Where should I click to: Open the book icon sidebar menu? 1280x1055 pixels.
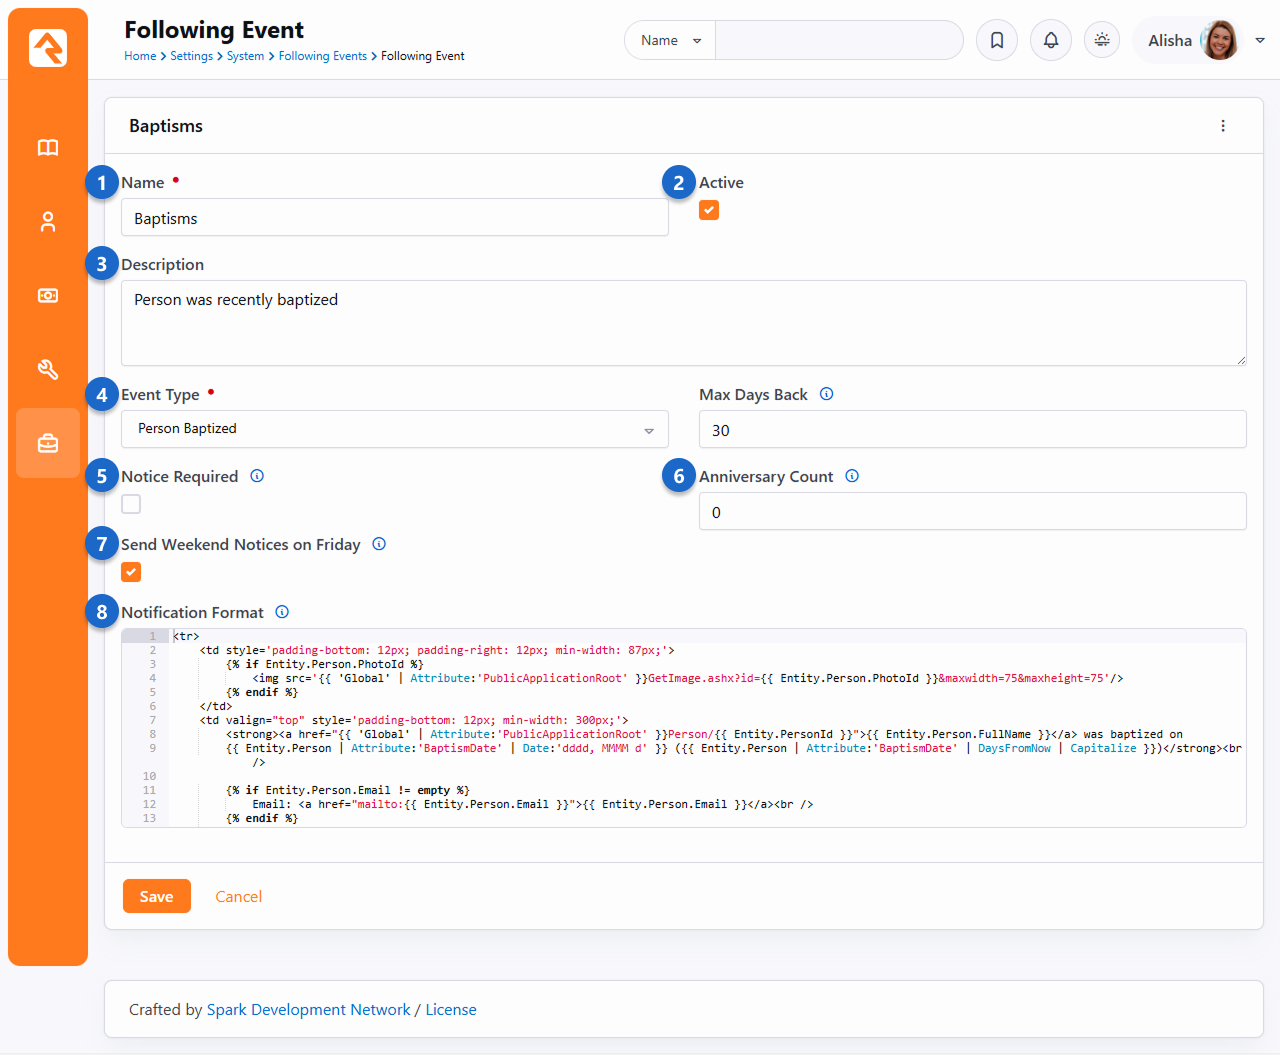48,148
